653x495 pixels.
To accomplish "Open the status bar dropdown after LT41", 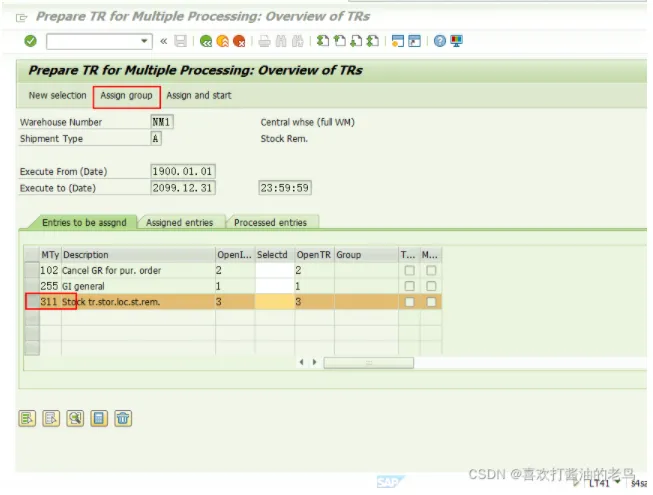I will point(618,483).
